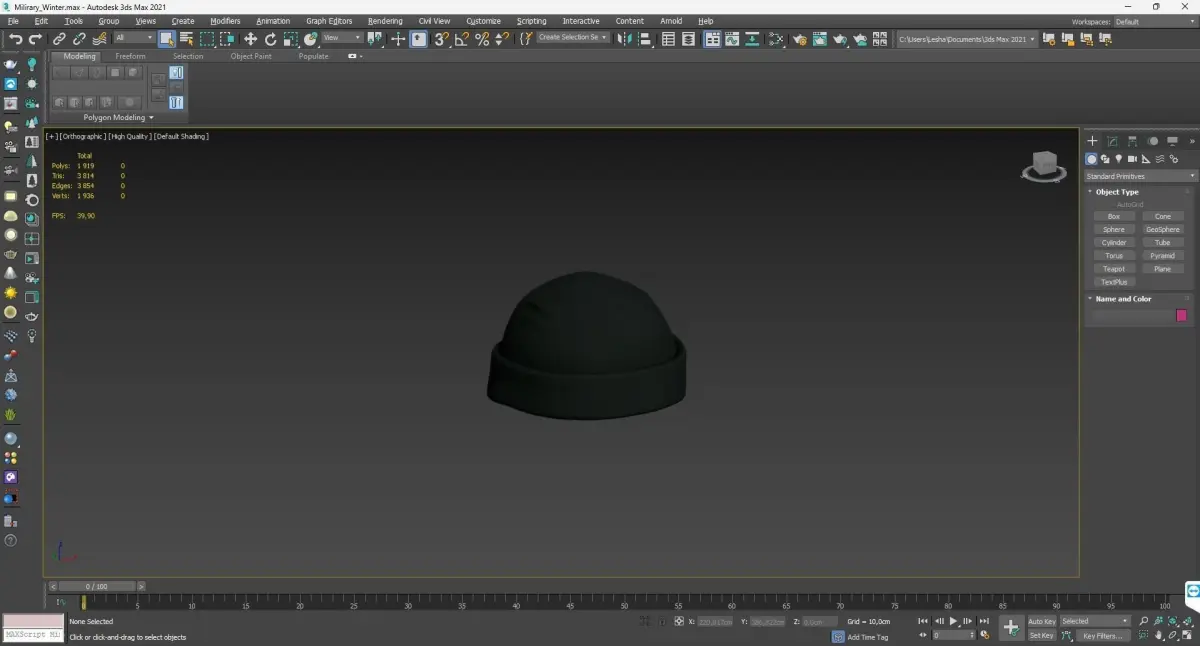This screenshot has height=646, width=1200.
Task: Open the project path dropdown
Action: [966, 39]
